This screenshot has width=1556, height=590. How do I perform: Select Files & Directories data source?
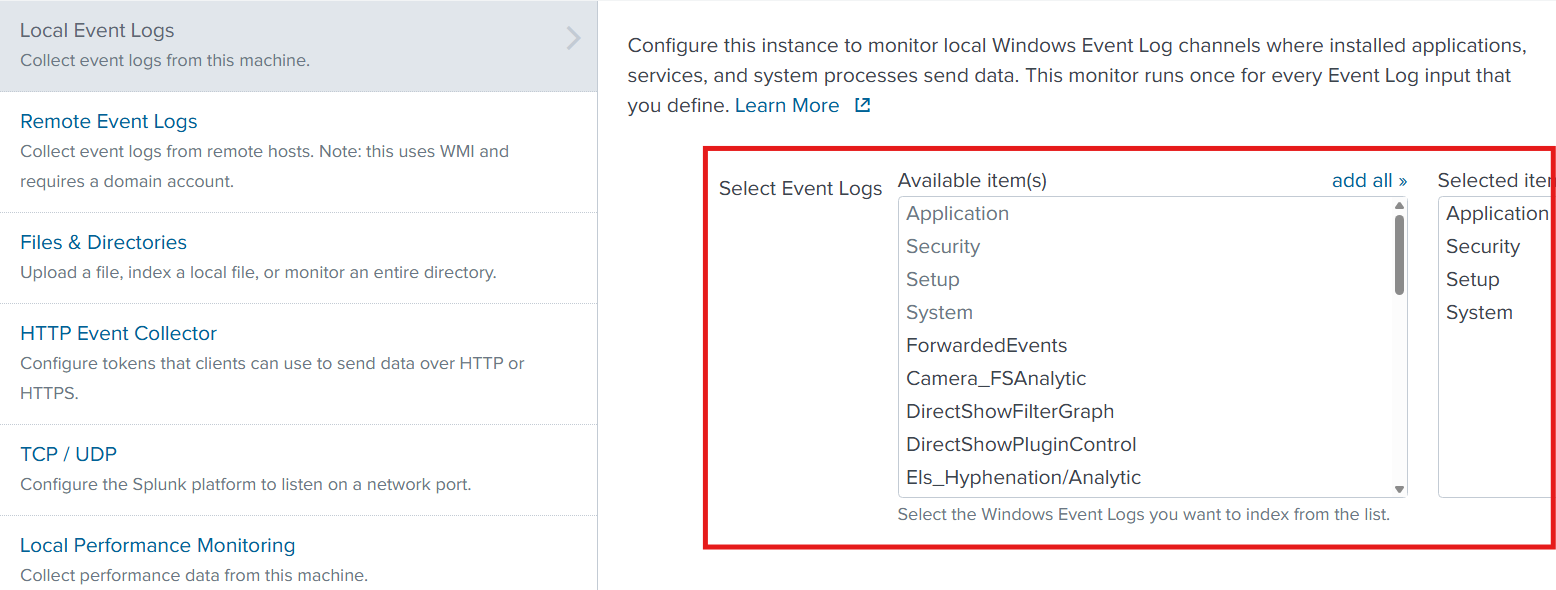[103, 242]
